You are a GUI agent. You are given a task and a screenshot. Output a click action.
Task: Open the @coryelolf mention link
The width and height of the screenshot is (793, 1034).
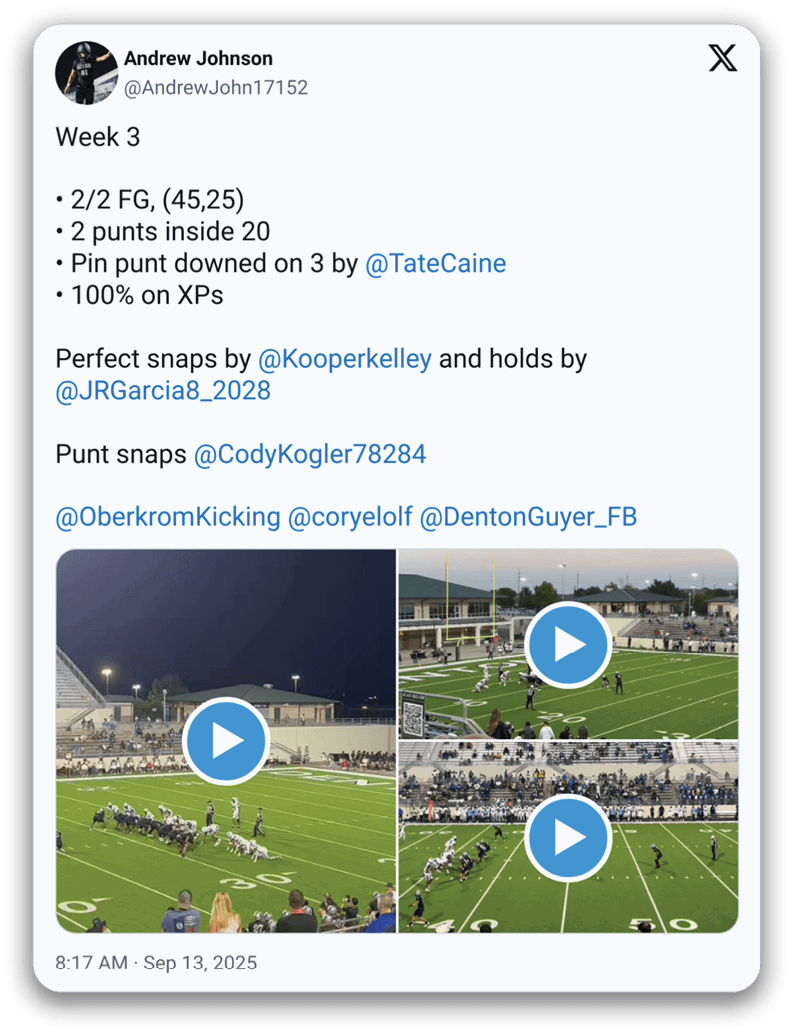350,517
